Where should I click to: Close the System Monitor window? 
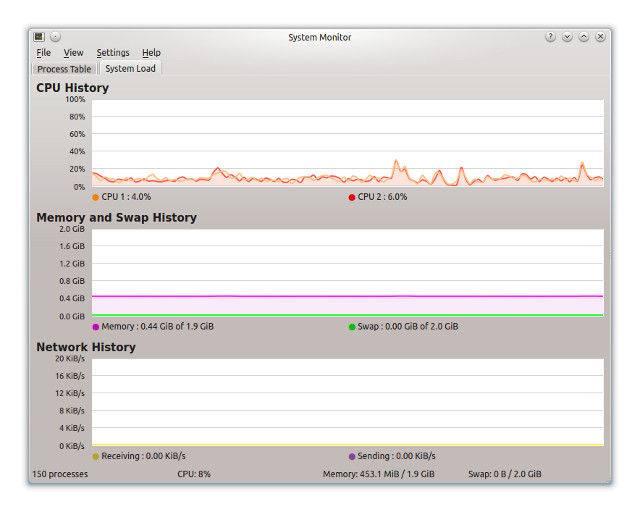[600, 37]
